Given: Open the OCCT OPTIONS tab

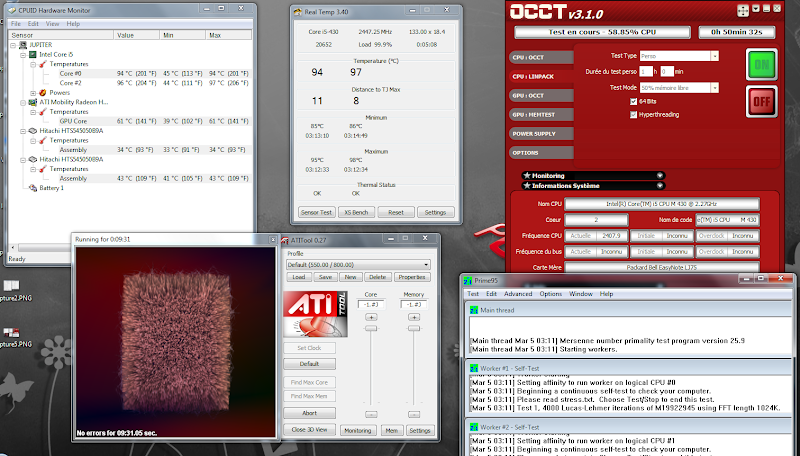Looking at the screenshot, I should pos(541,153).
